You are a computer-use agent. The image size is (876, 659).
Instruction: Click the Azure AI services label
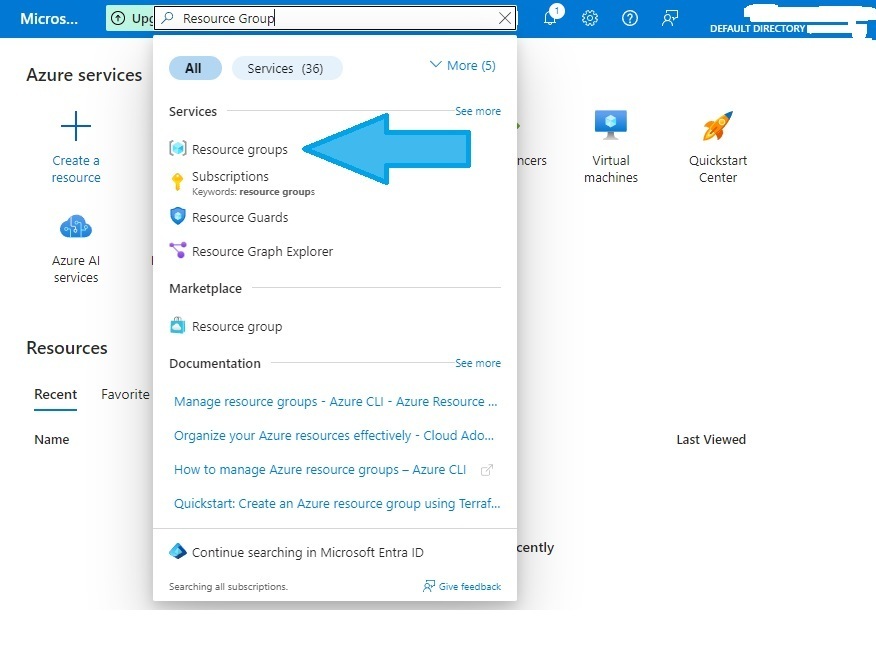76,269
